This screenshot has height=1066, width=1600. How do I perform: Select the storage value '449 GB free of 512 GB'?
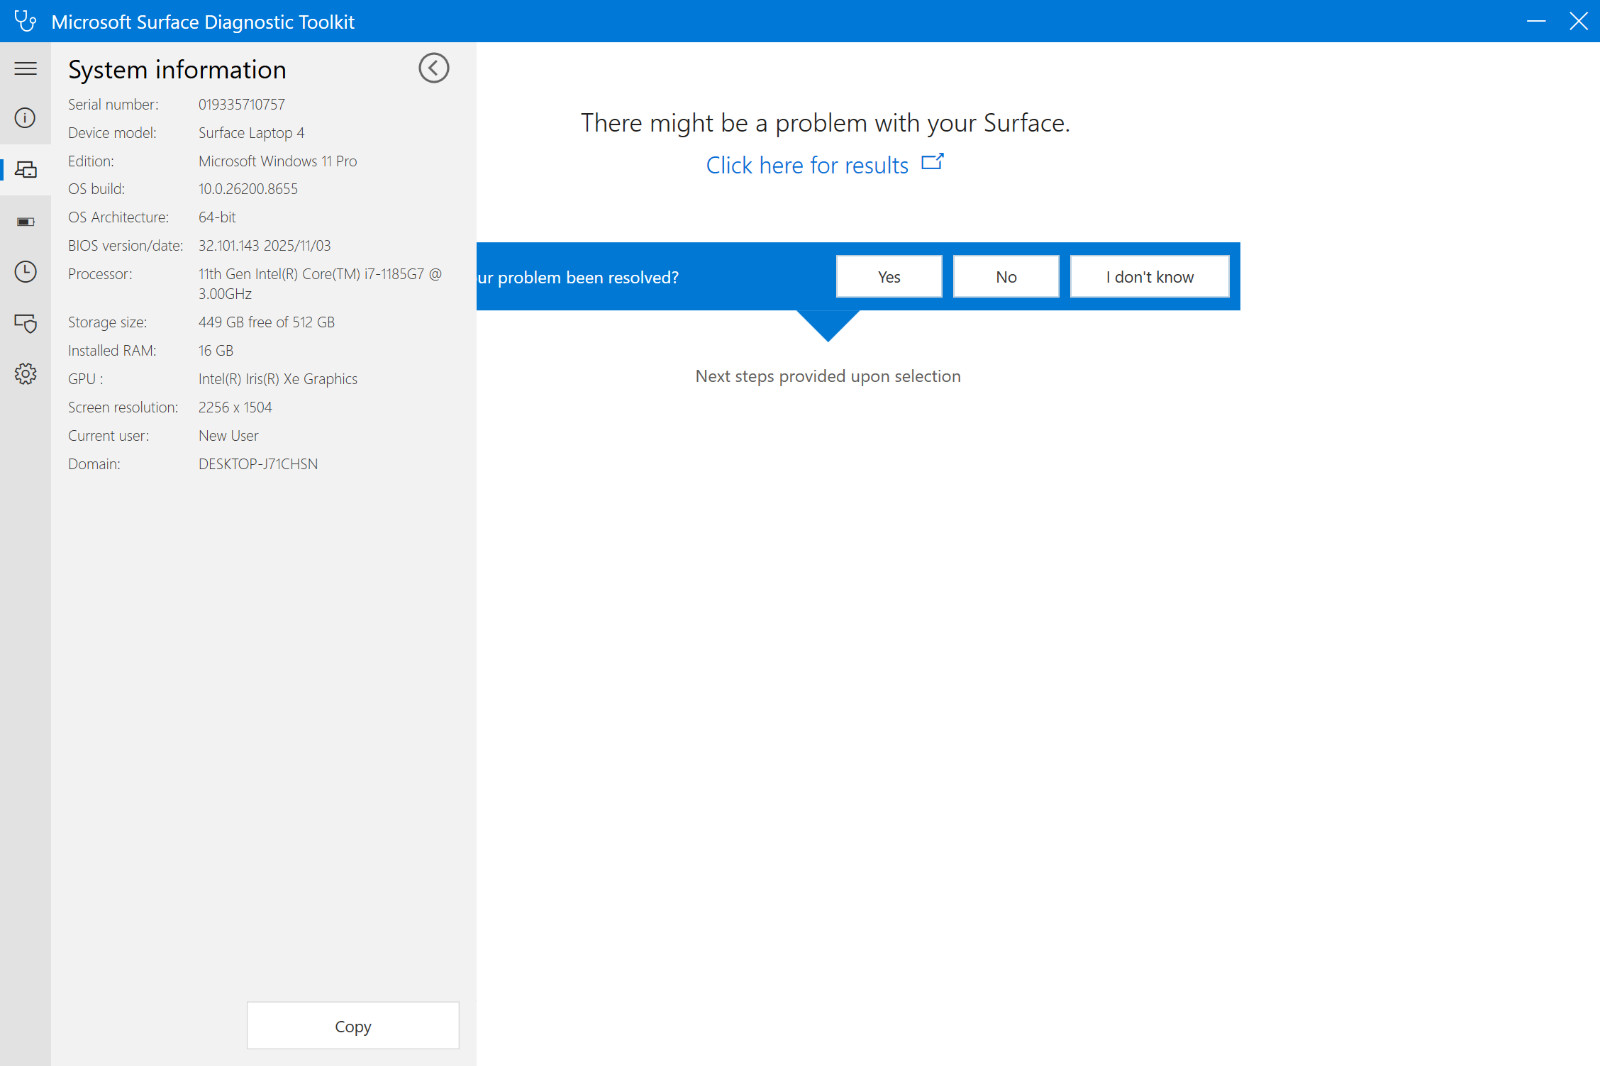pyautogui.click(x=266, y=322)
